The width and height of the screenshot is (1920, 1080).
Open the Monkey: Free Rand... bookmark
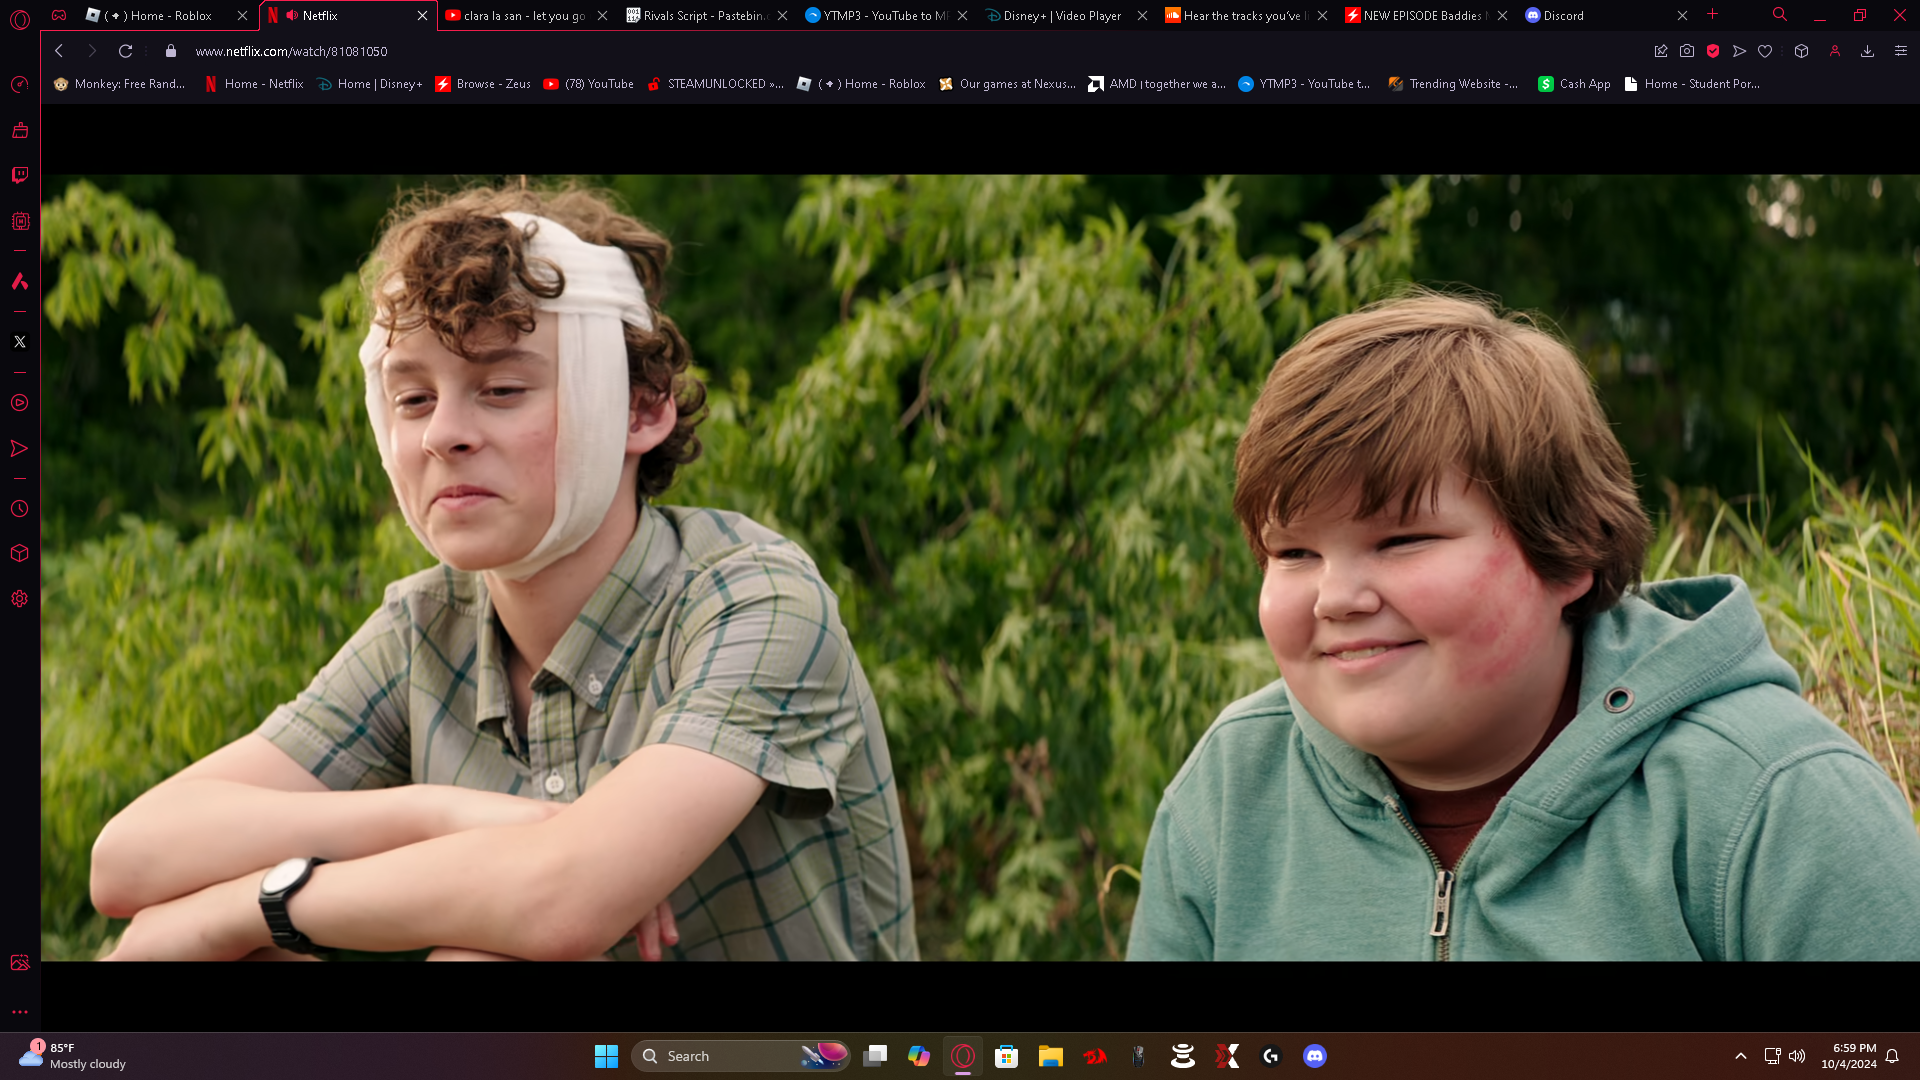[120, 84]
